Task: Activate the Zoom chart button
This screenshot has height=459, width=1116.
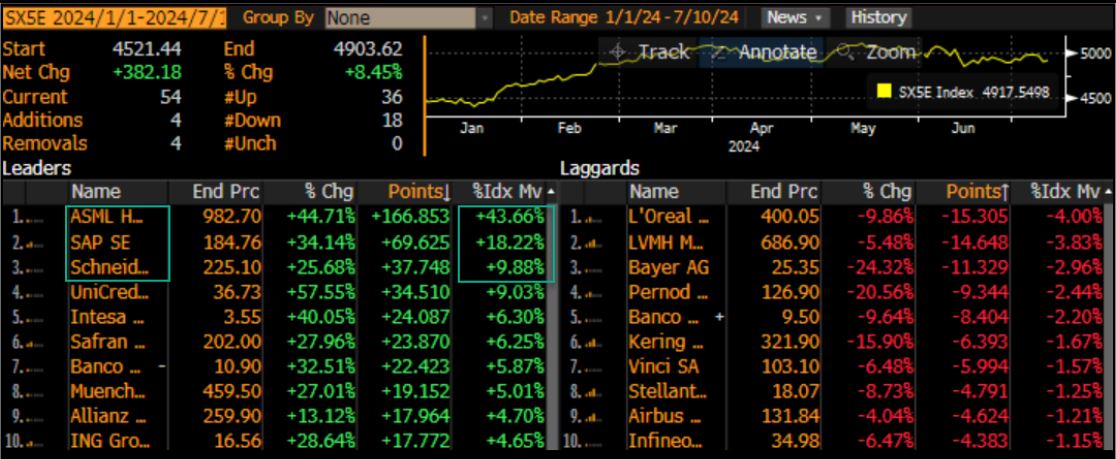Action: 875,52
